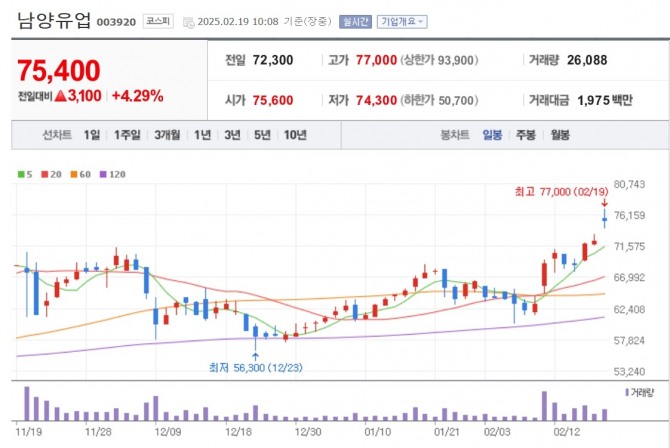The image size is (670, 448).
Task: Click the 거래량 volume legend marker
Action: tap(627, 392)
